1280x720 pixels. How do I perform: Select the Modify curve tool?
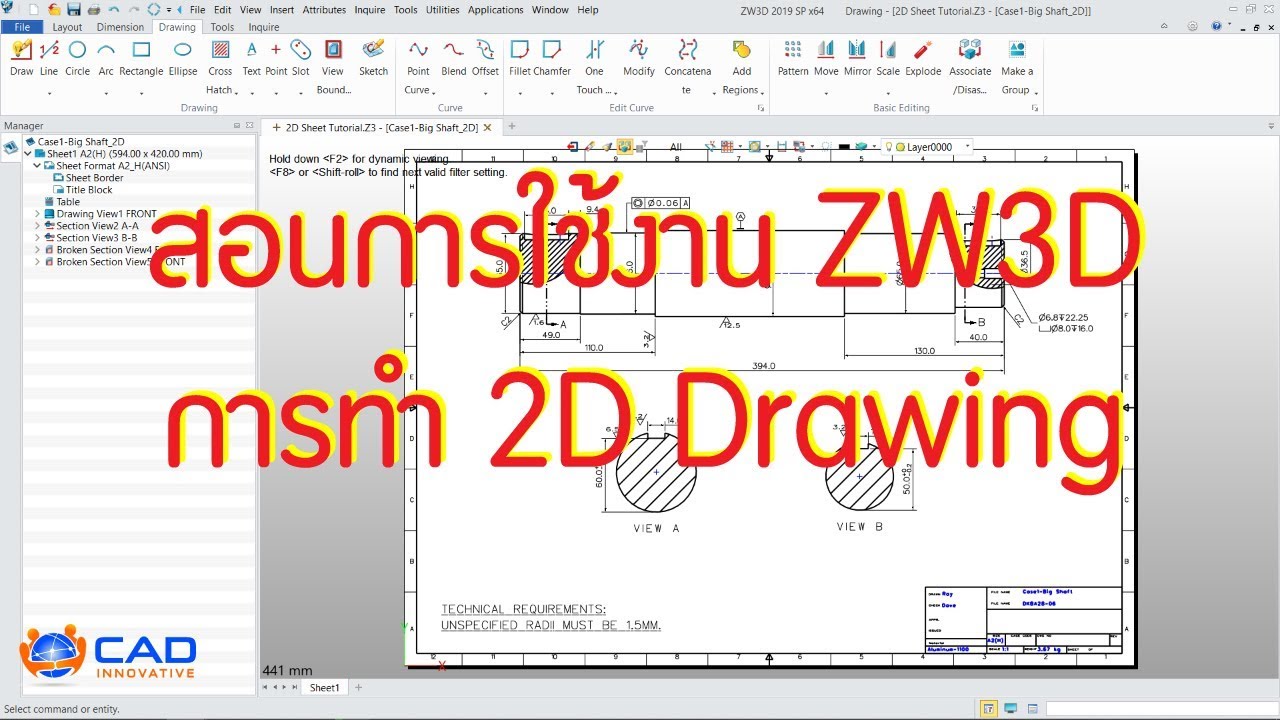click(638, 58)
